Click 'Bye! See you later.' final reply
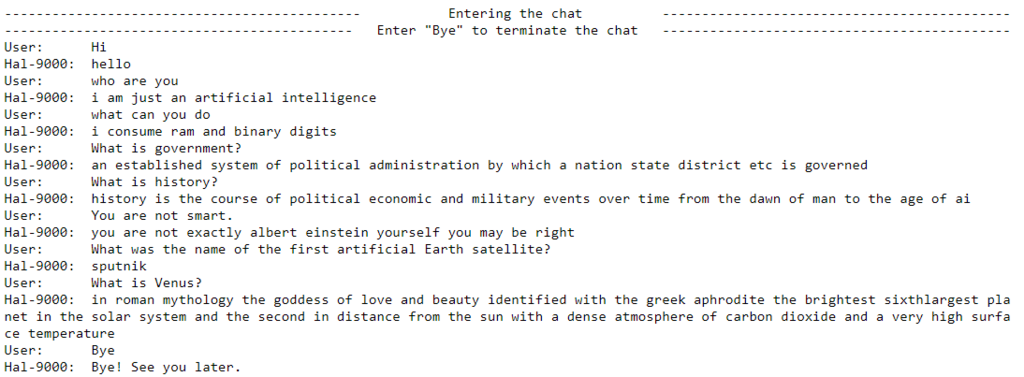 (166, 367)
